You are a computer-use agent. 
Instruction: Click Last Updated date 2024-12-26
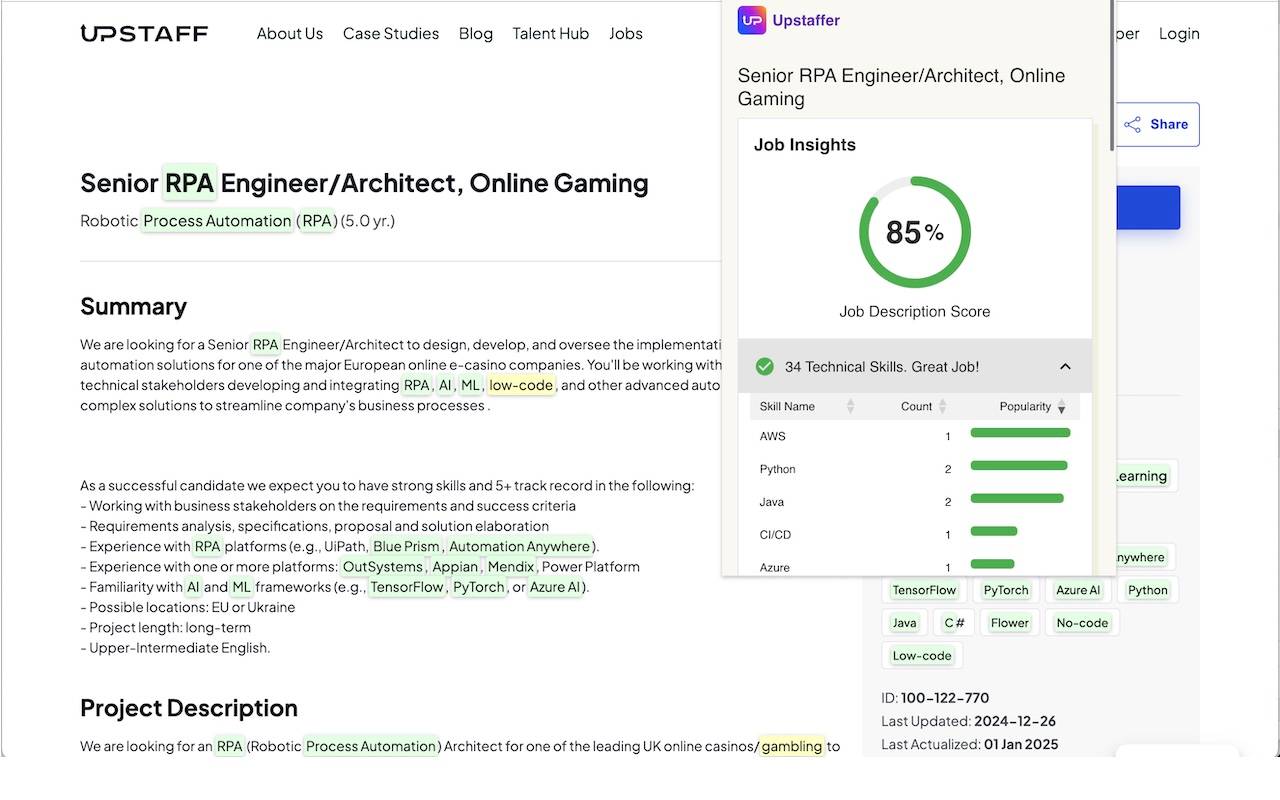coord(1015,721)
